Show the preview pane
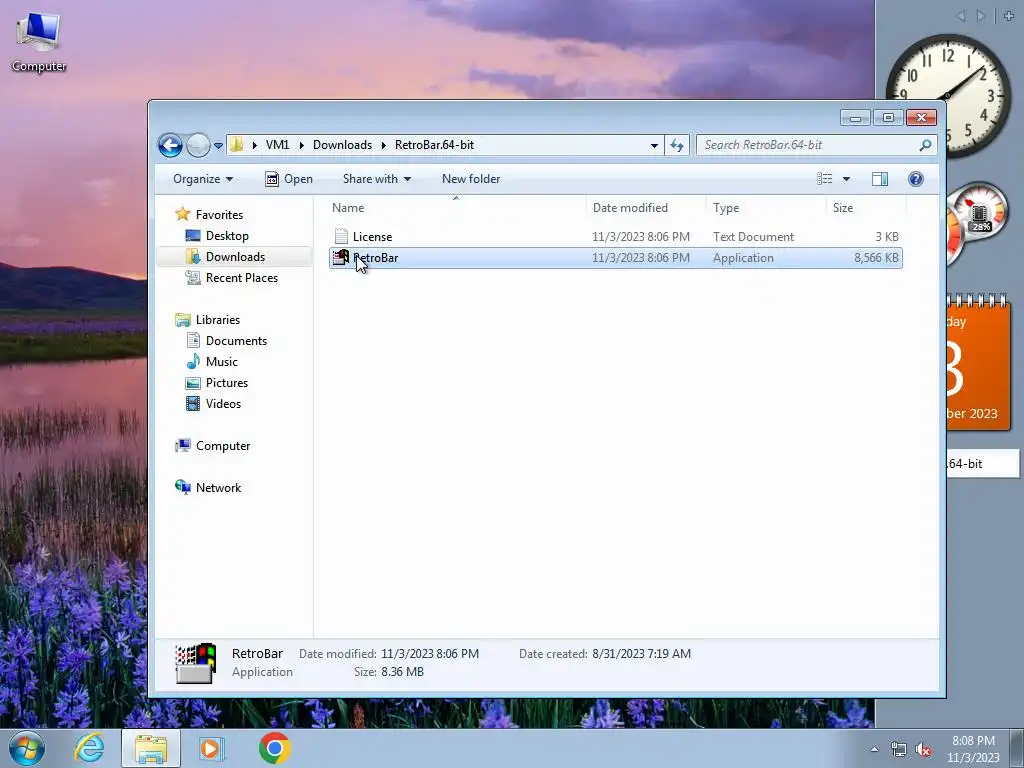 coord(880,179)
